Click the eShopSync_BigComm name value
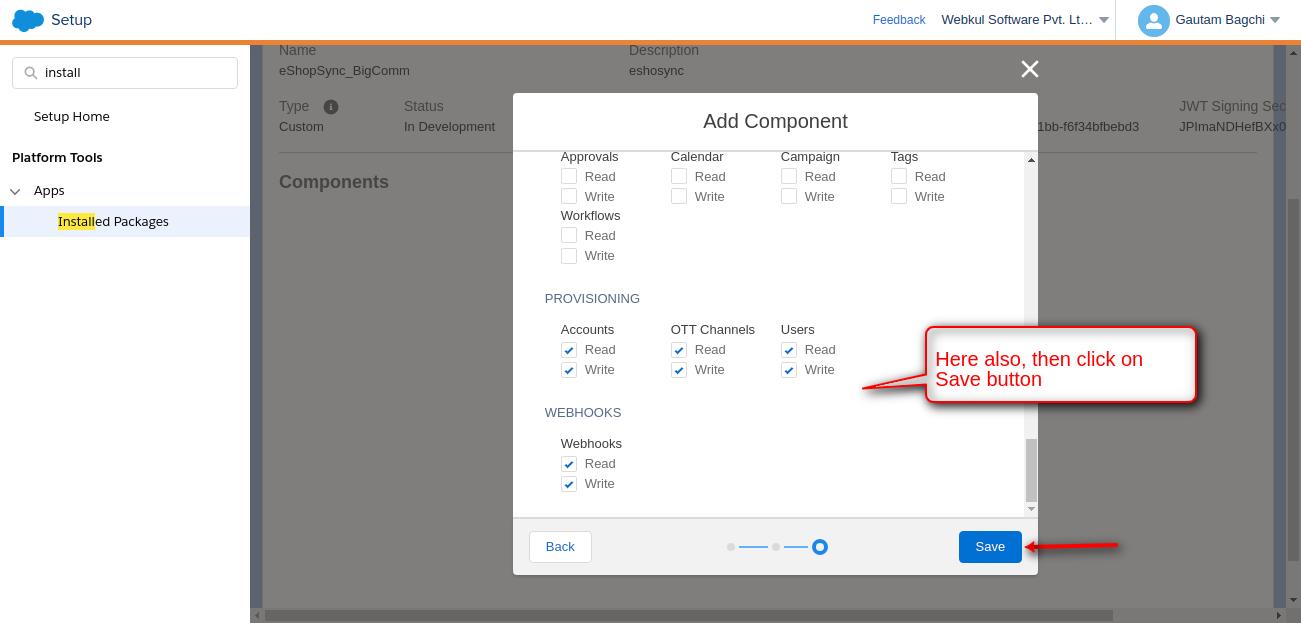 click(344, 71)
